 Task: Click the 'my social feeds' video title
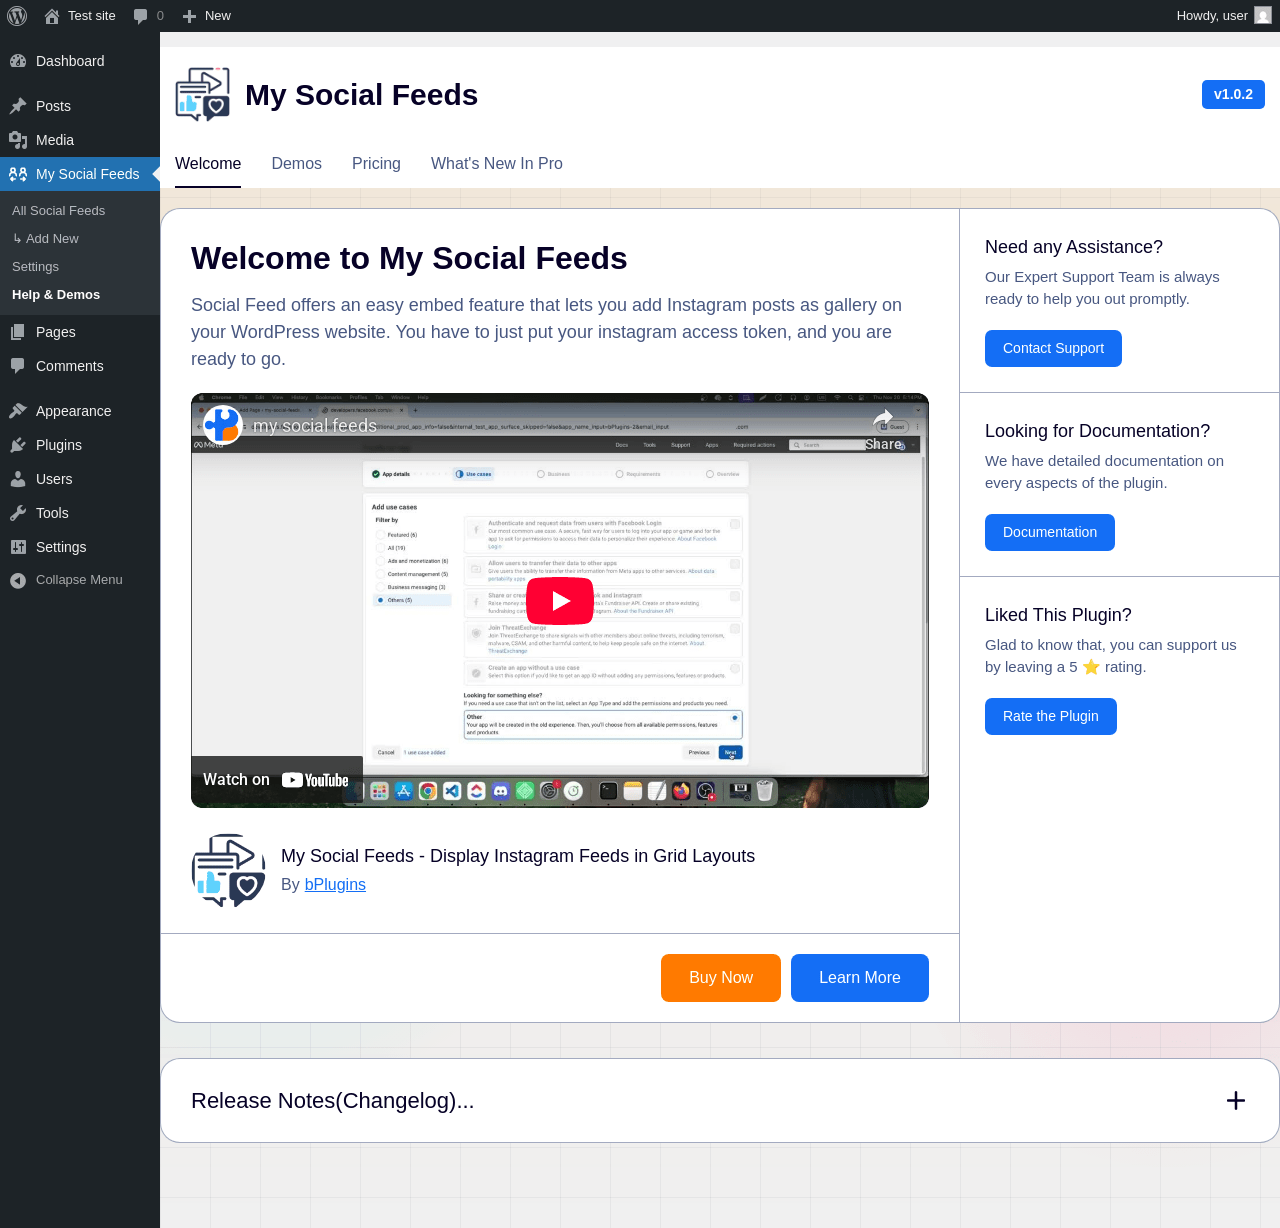(315, 426)
